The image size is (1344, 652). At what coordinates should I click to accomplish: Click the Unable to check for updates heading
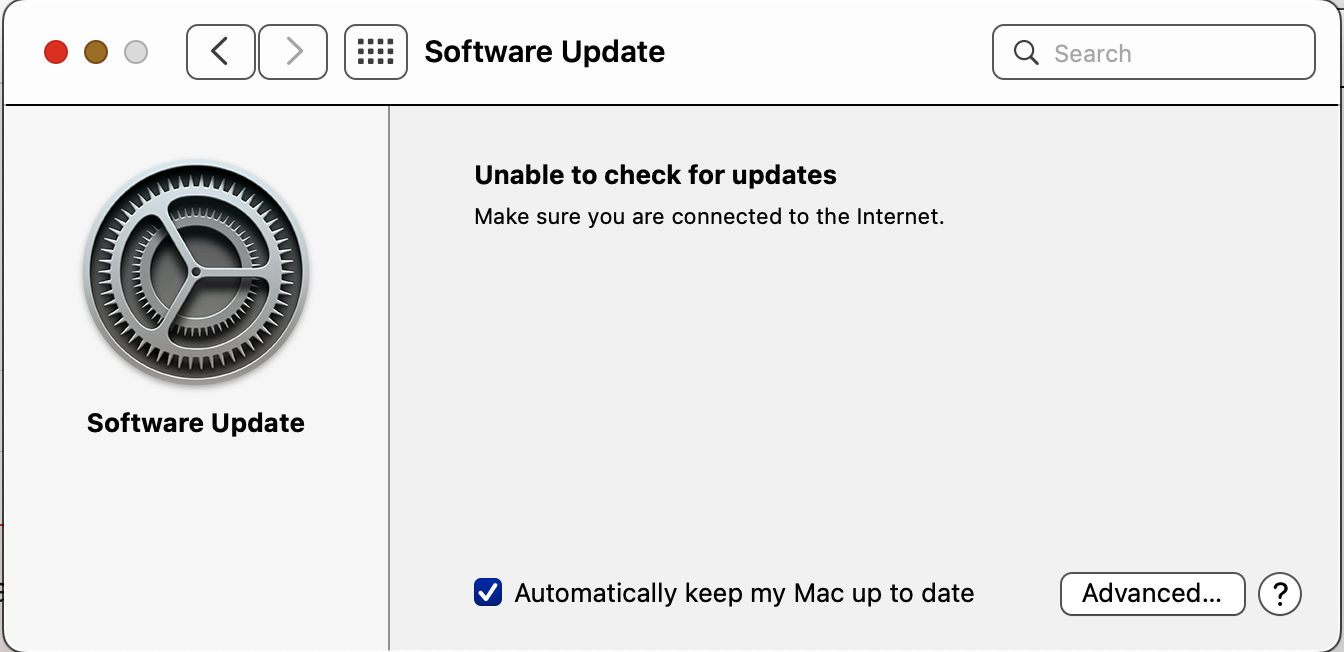[655, 174]
